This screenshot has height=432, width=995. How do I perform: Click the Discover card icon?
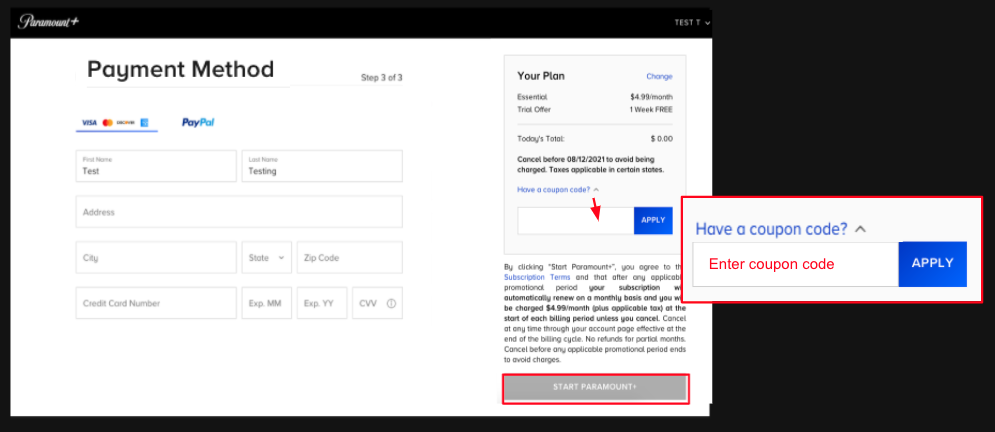coord(126,122)
